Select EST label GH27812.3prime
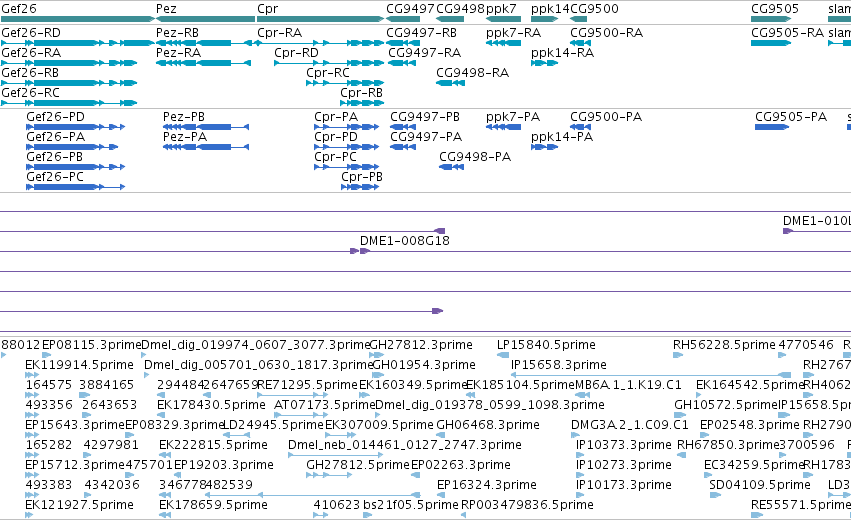The height and width of the screenshot is (520, 851). [x=421, y=345]
